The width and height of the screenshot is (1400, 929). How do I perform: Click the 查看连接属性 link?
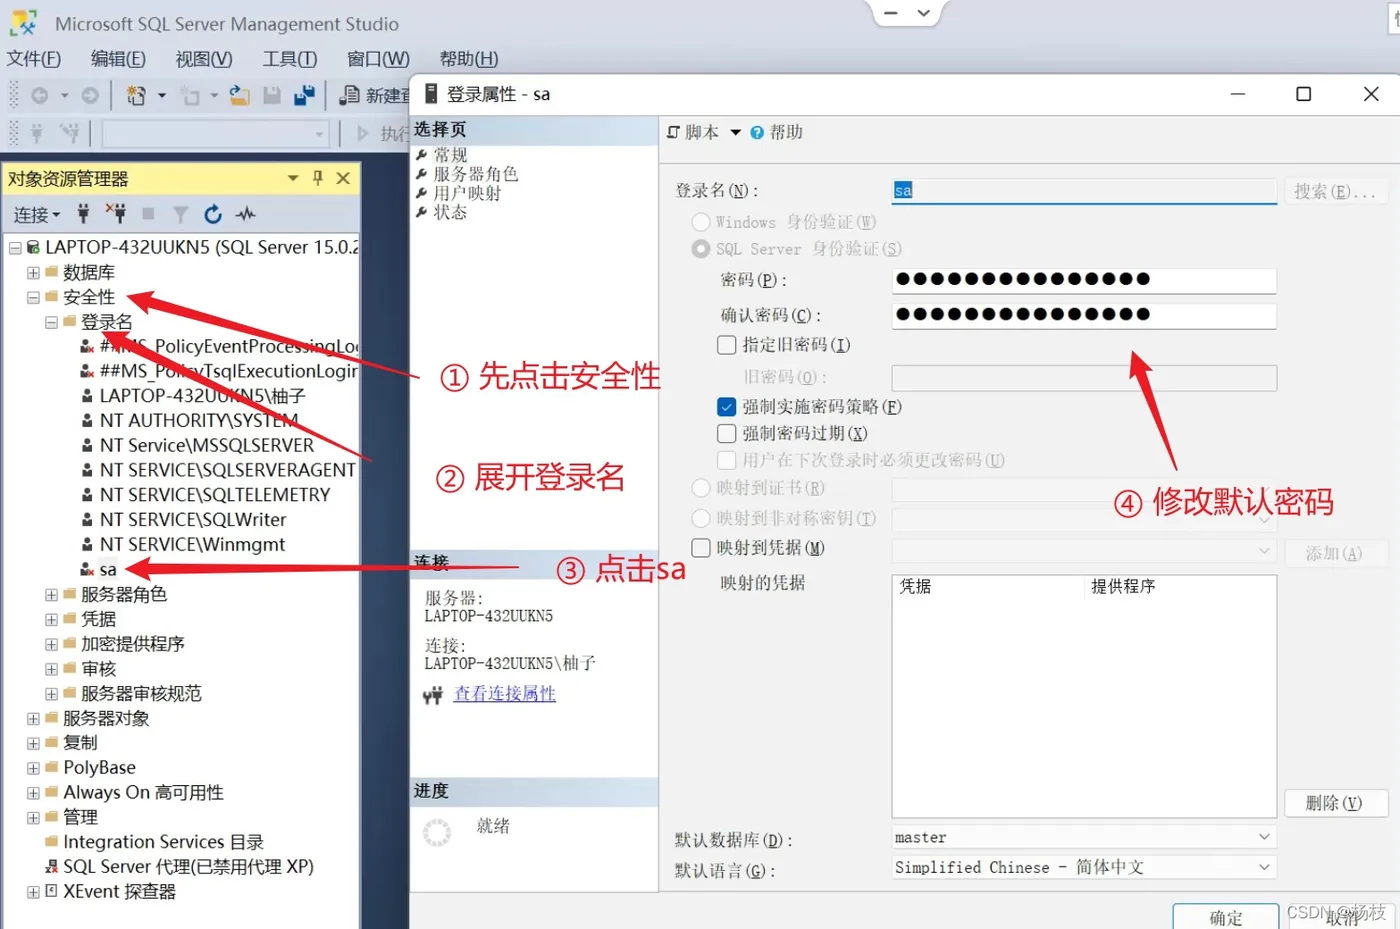tap(505, 694)
